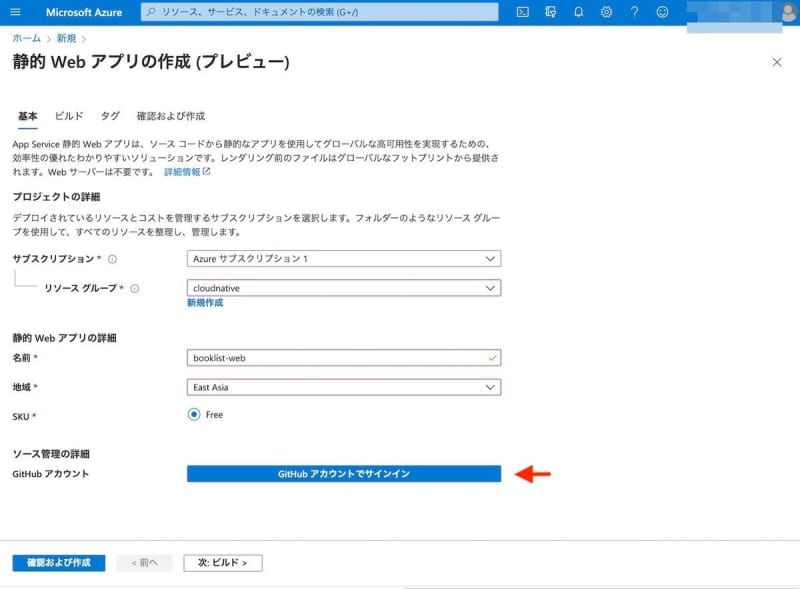Click the subscription info icon
Viewport: 800px width, 589px height.
[112, 259]
